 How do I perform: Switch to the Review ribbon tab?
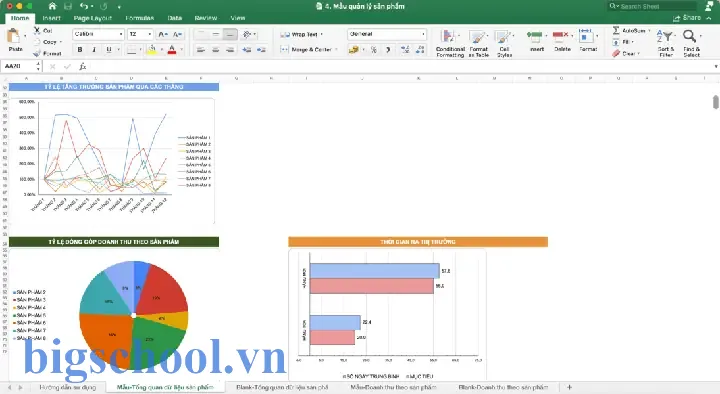205,18
